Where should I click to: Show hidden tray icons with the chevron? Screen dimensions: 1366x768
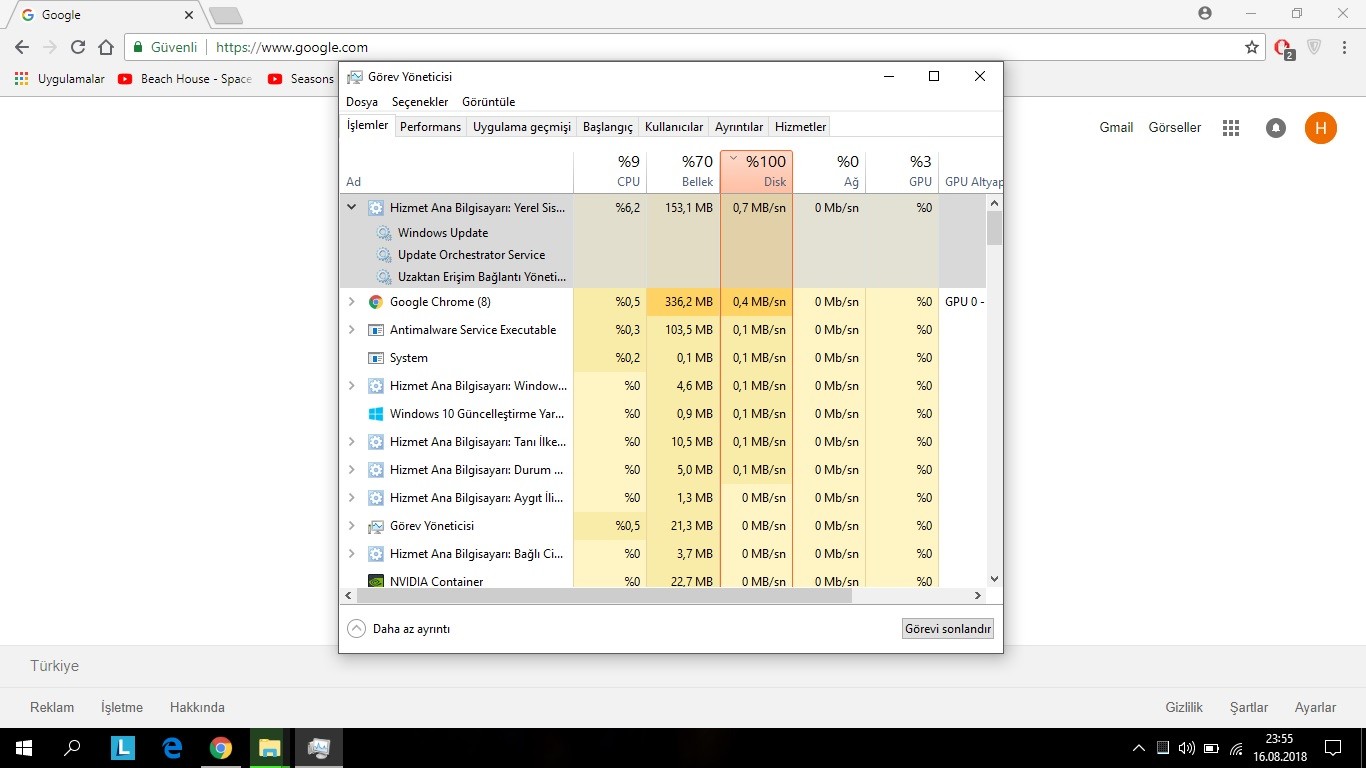tap(1139, 748)
